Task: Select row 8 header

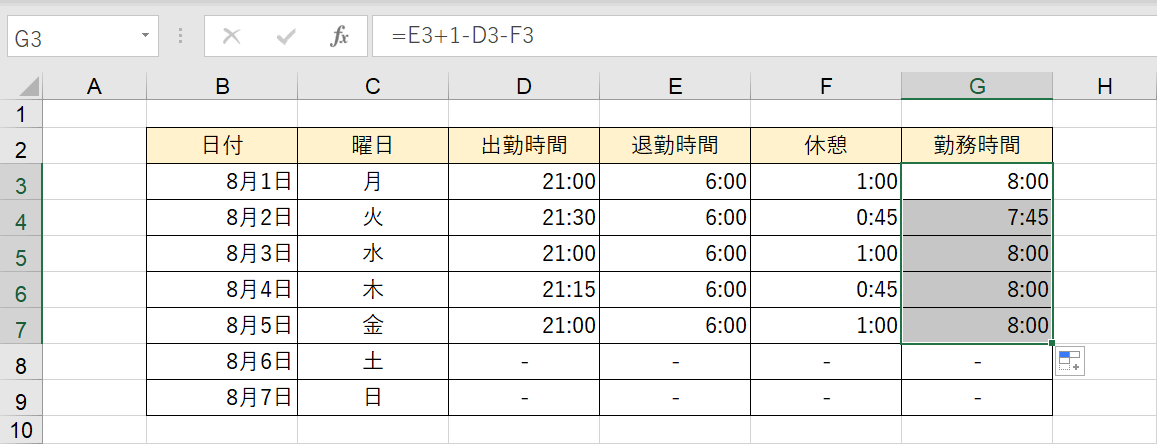Action: (22, 362)
